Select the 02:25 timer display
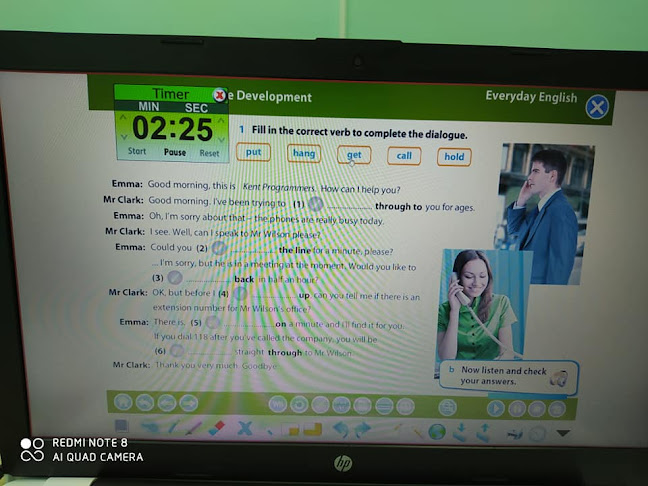Viewport: 648px width, 486px height. coord(172,129)
